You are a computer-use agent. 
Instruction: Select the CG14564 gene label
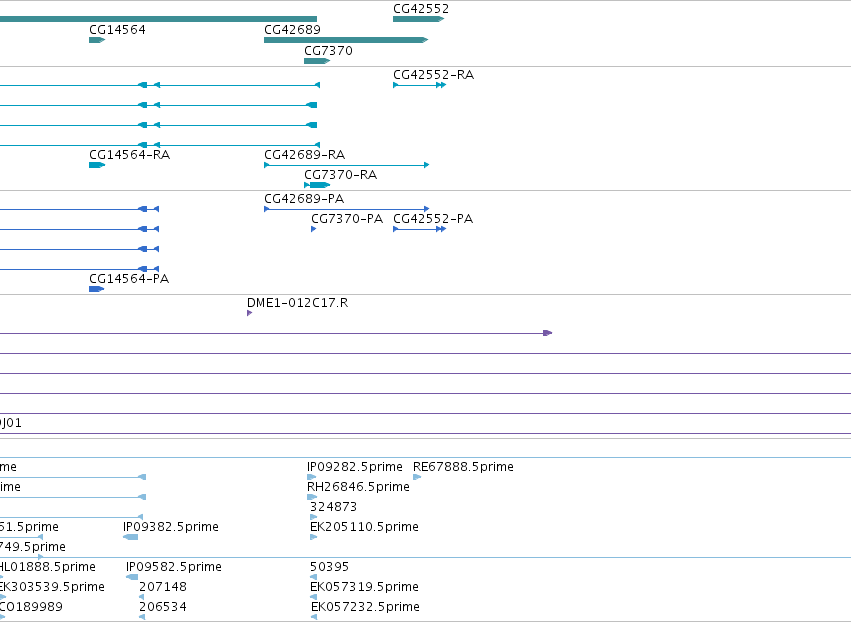tap(117, 30)
